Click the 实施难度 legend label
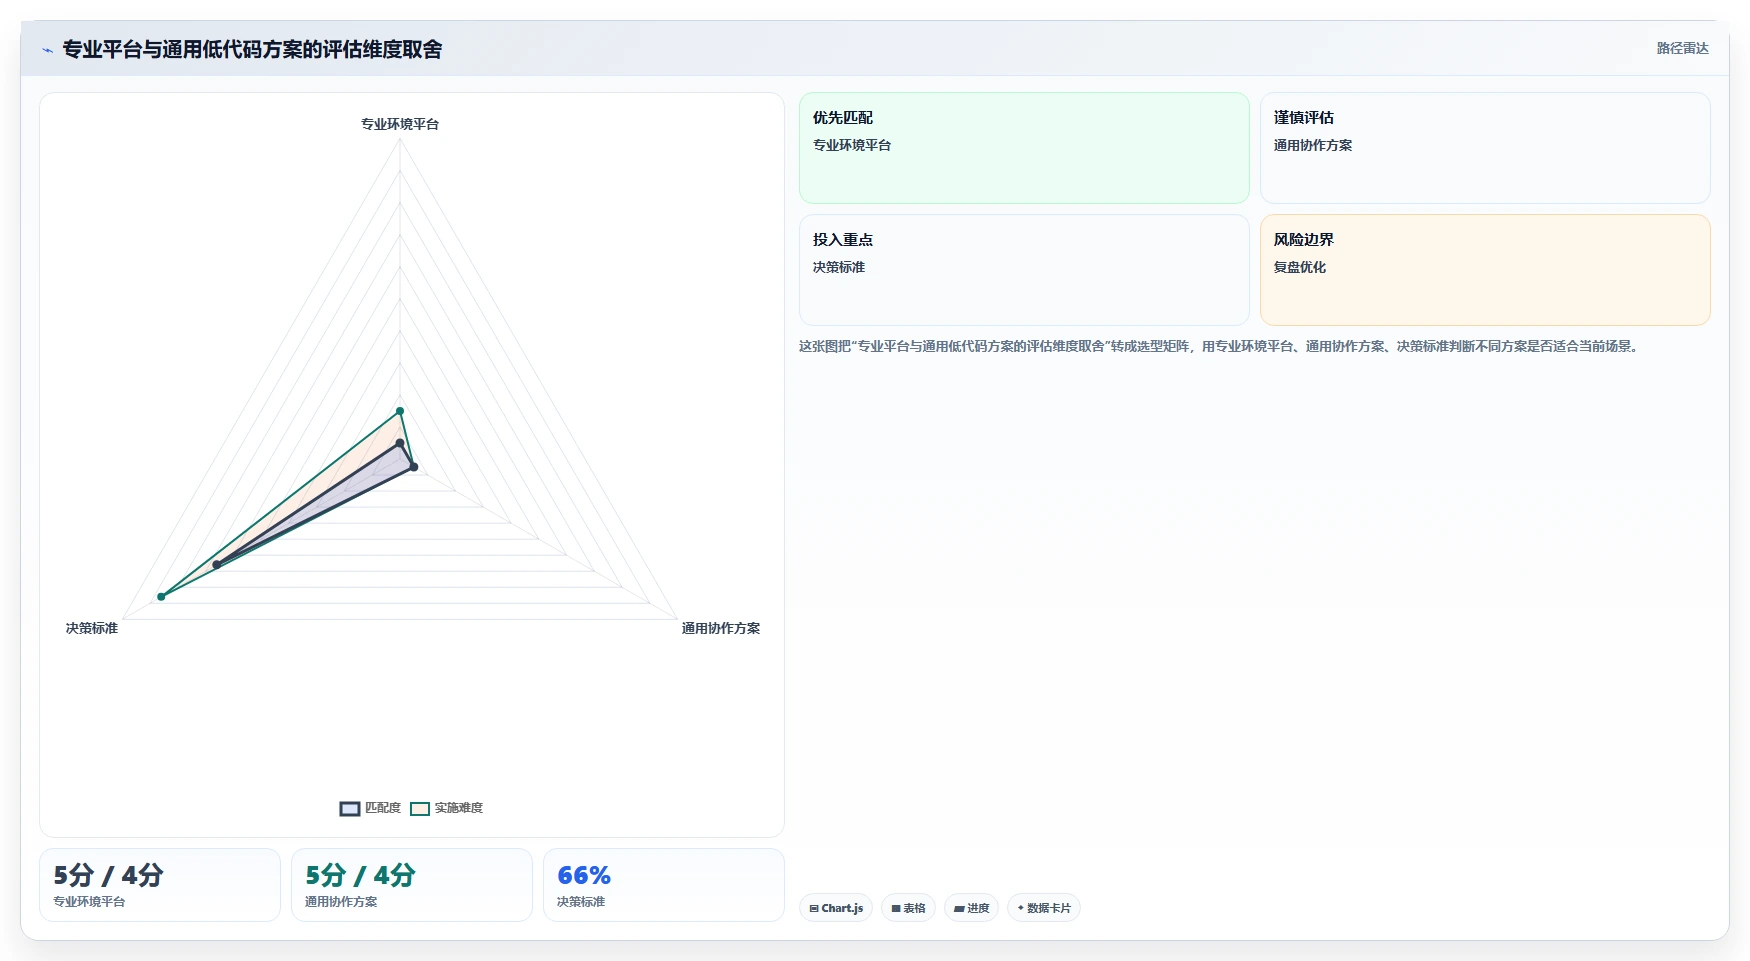The width and height of the screenshot is (1750, 961). point(459,808)
